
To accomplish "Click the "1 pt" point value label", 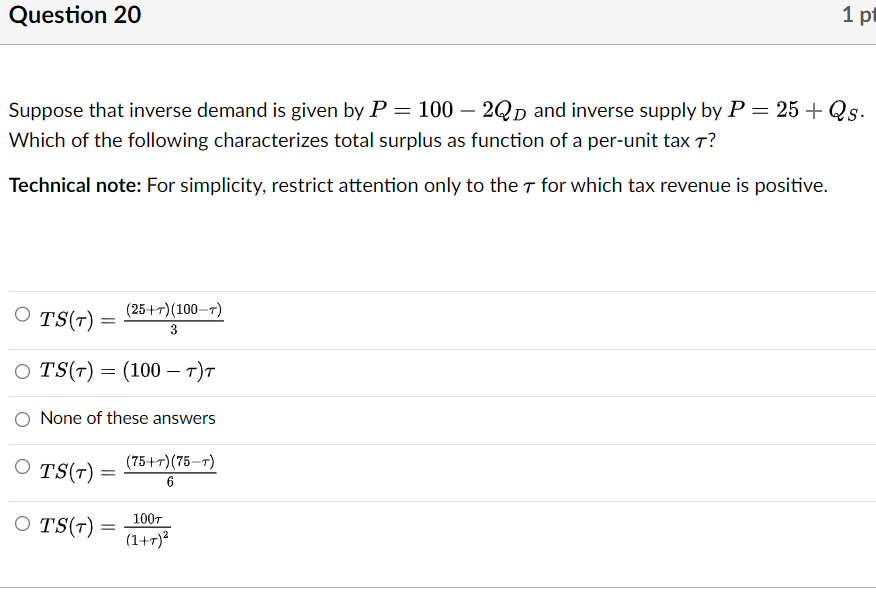I will [x=859, y=15].
